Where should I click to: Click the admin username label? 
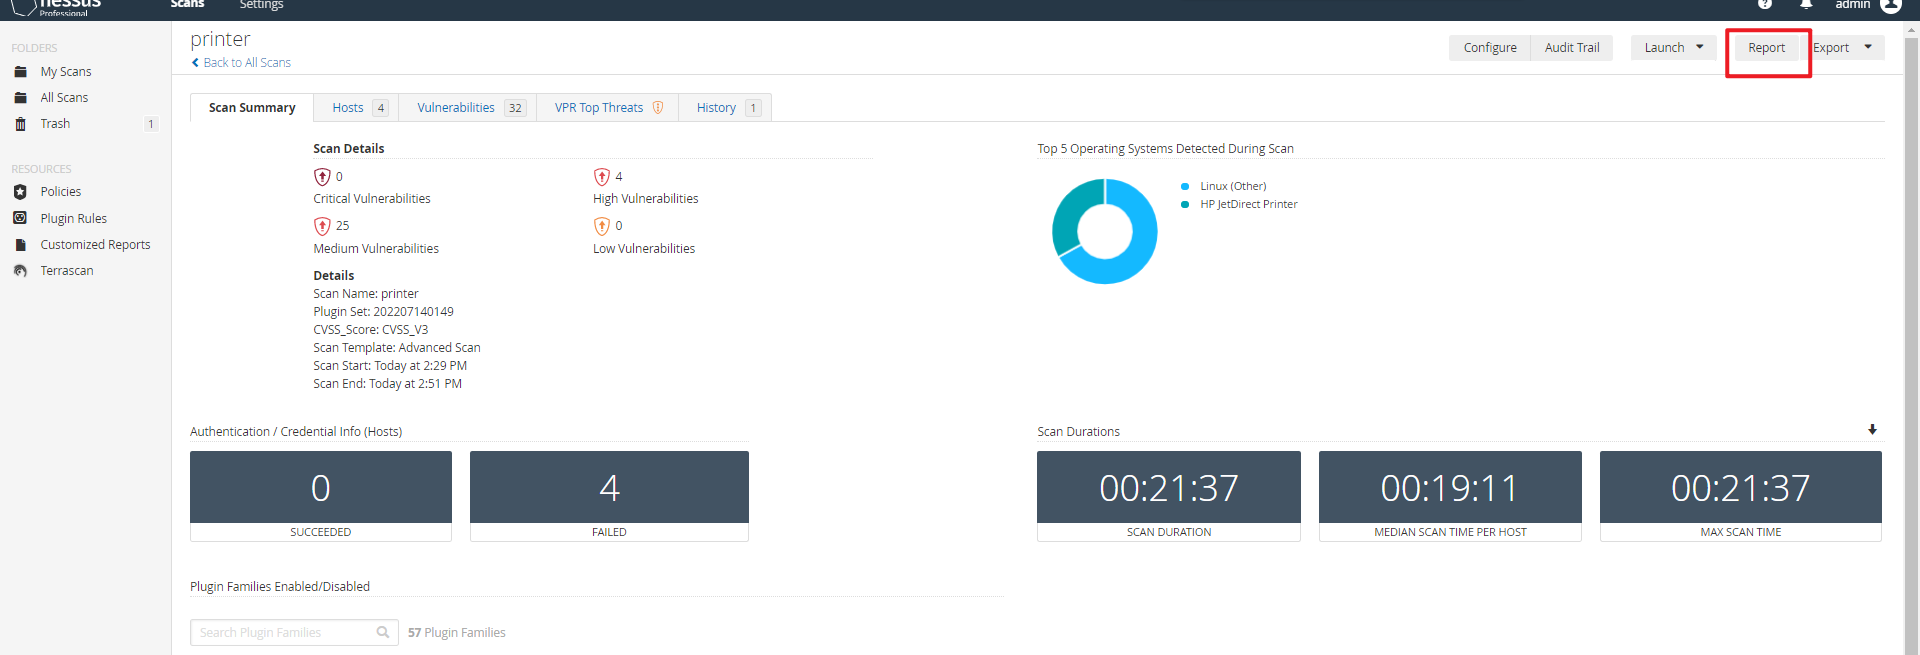1852,5
